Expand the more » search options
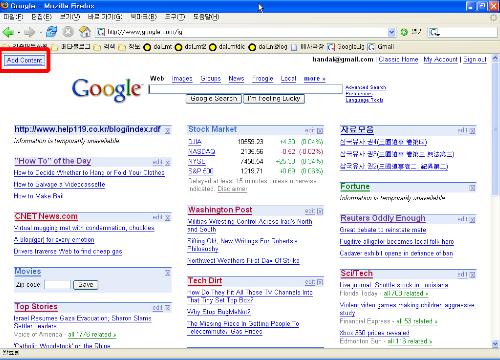The image size is (500, 360). (314, 79)
